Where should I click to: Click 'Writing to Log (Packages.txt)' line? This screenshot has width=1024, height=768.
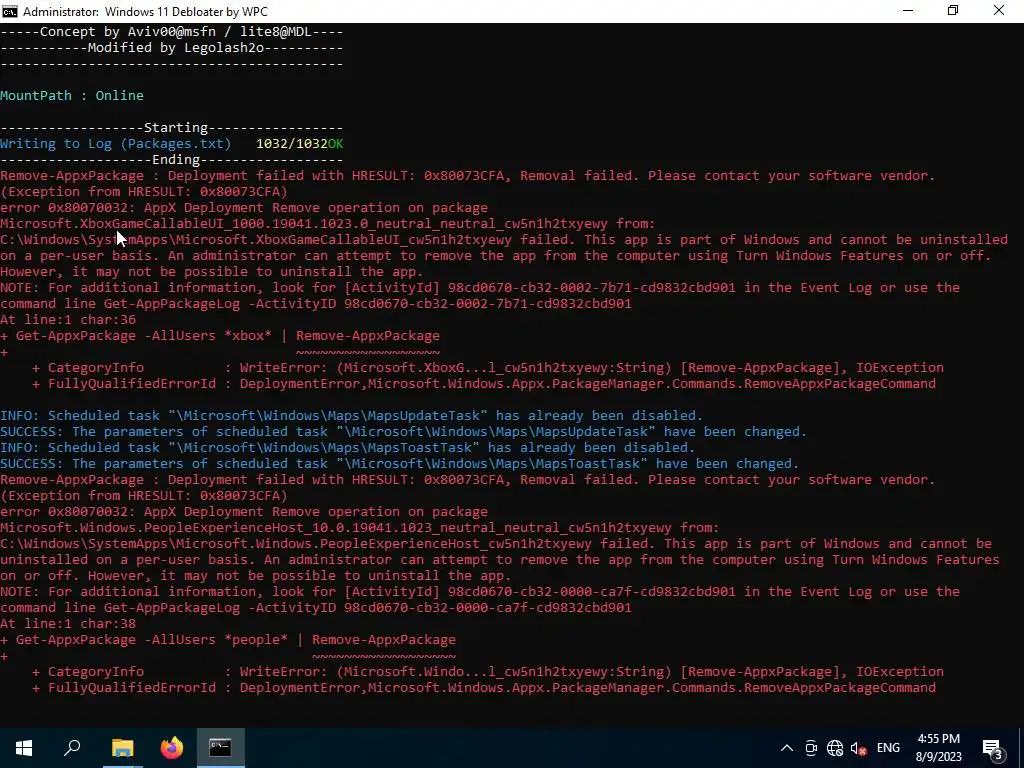click(116, 144)
